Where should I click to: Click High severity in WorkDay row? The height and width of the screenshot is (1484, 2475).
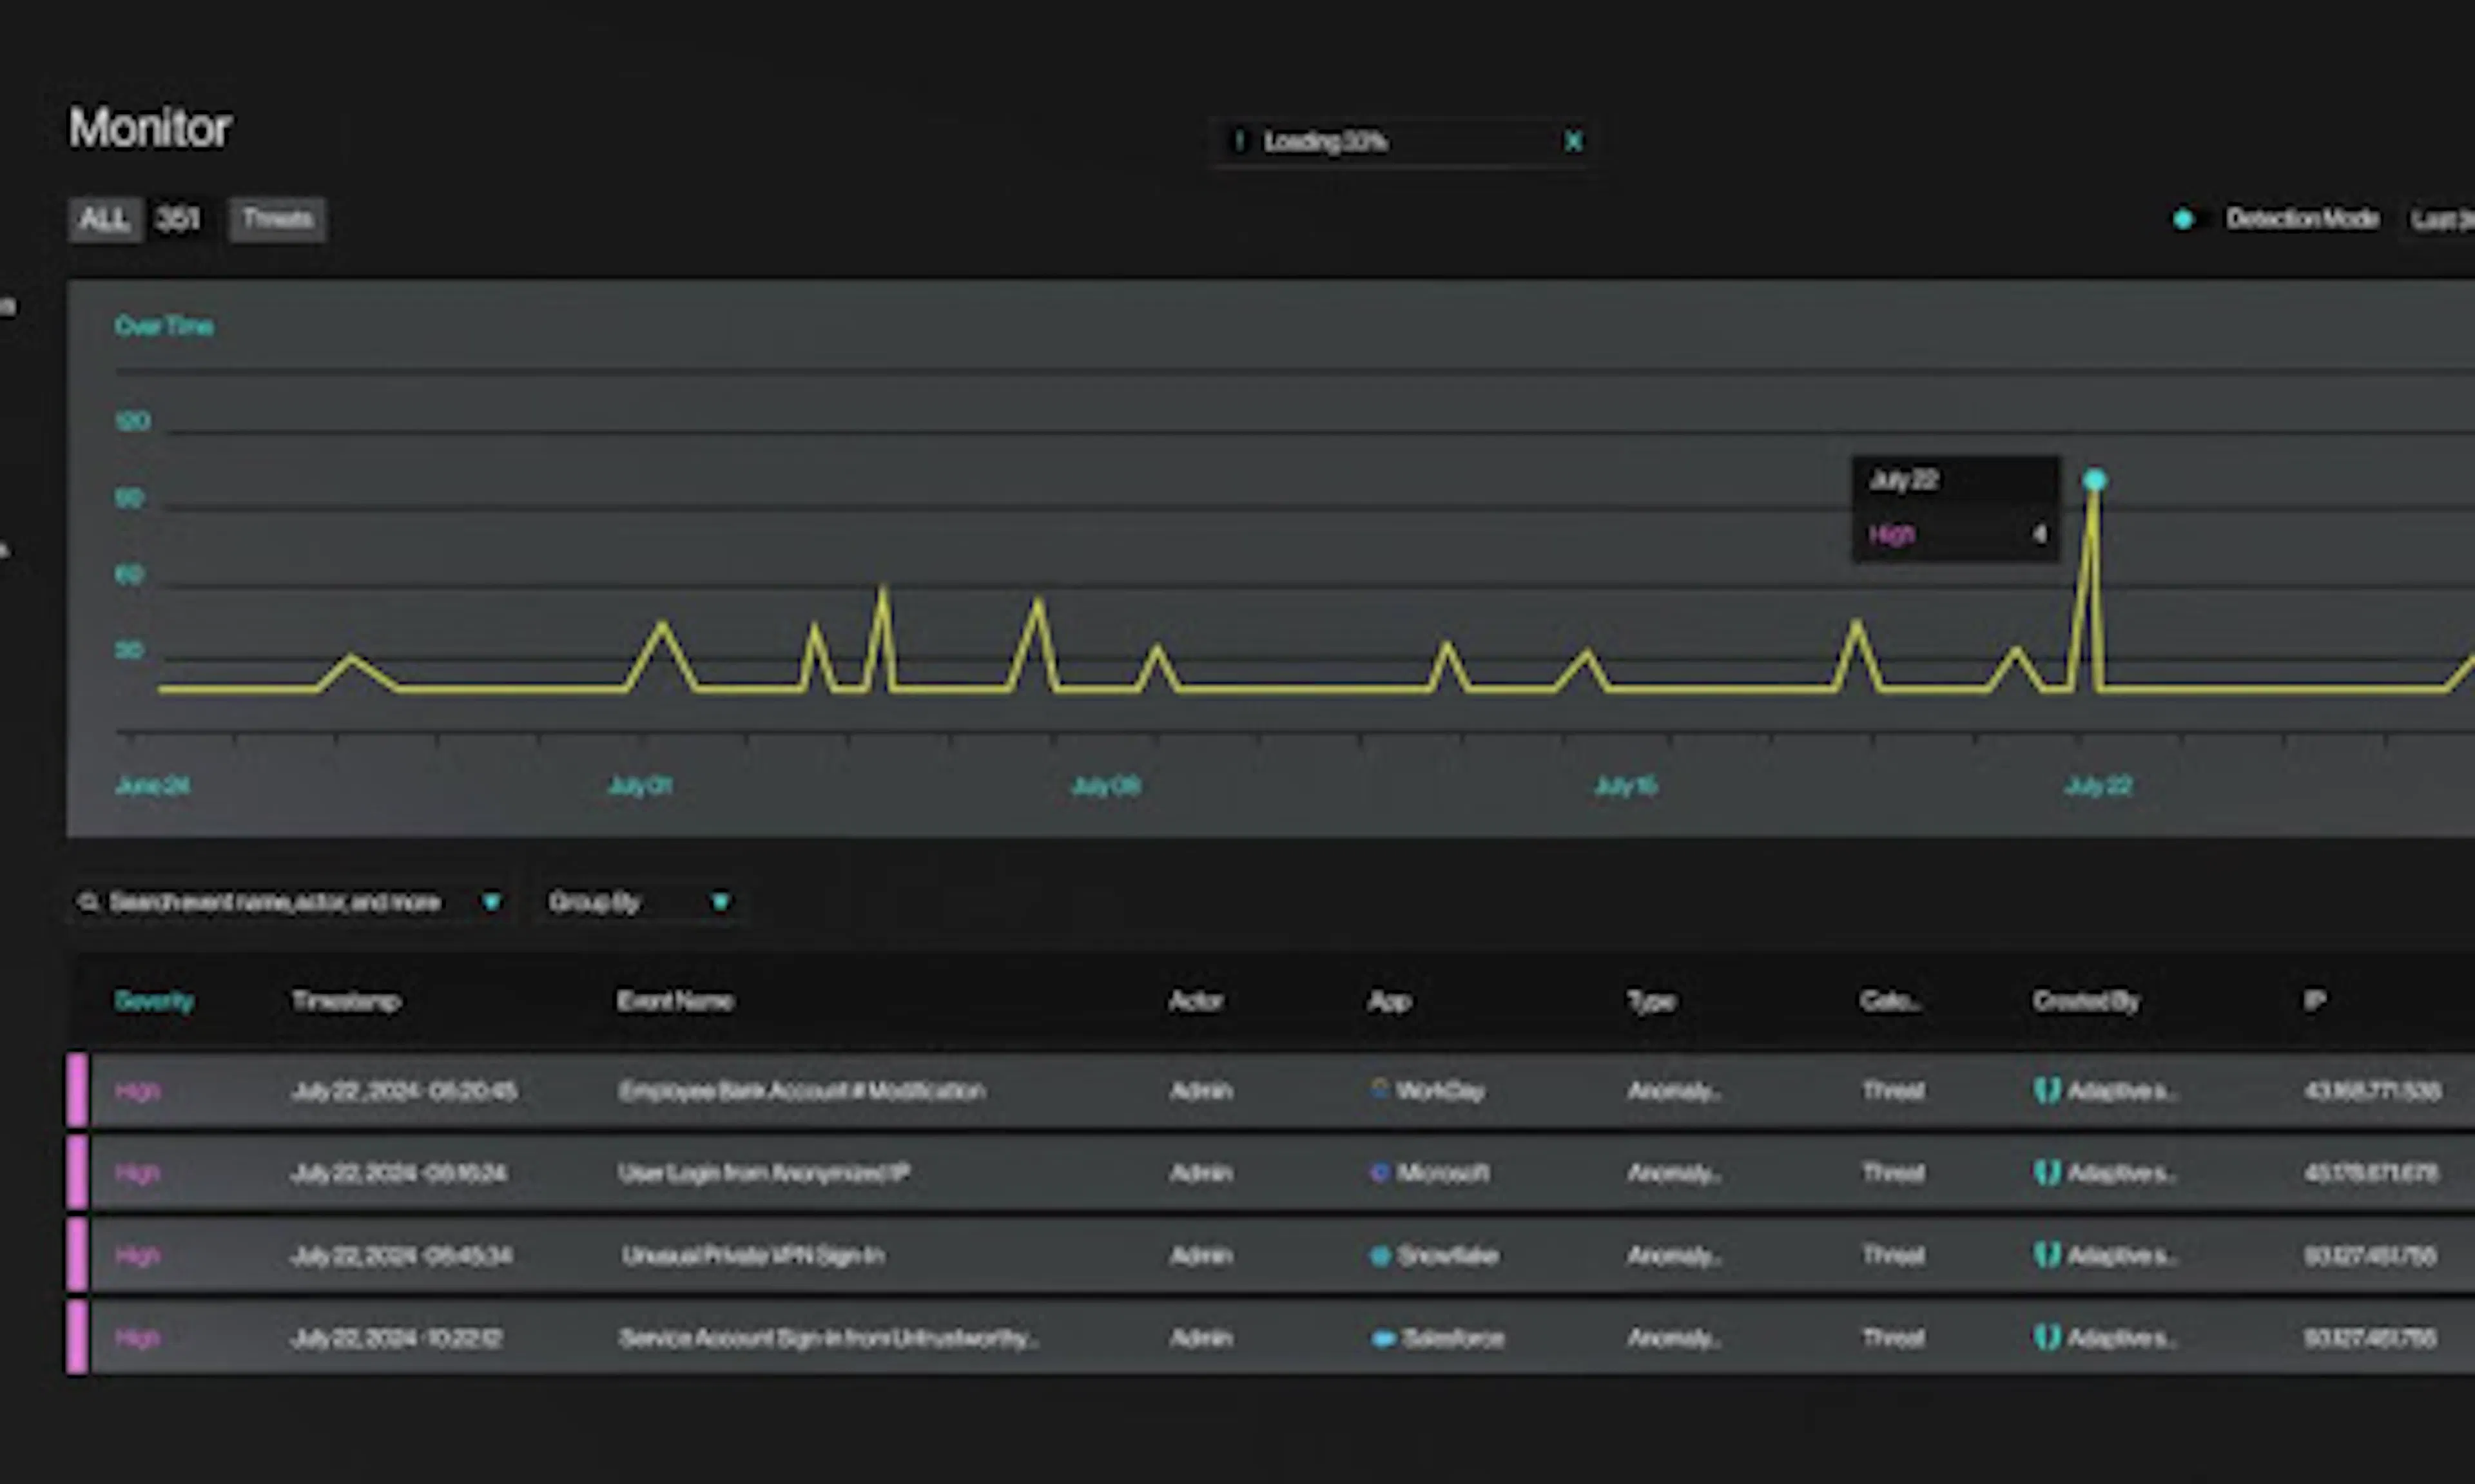click(x=137, y=1090)
